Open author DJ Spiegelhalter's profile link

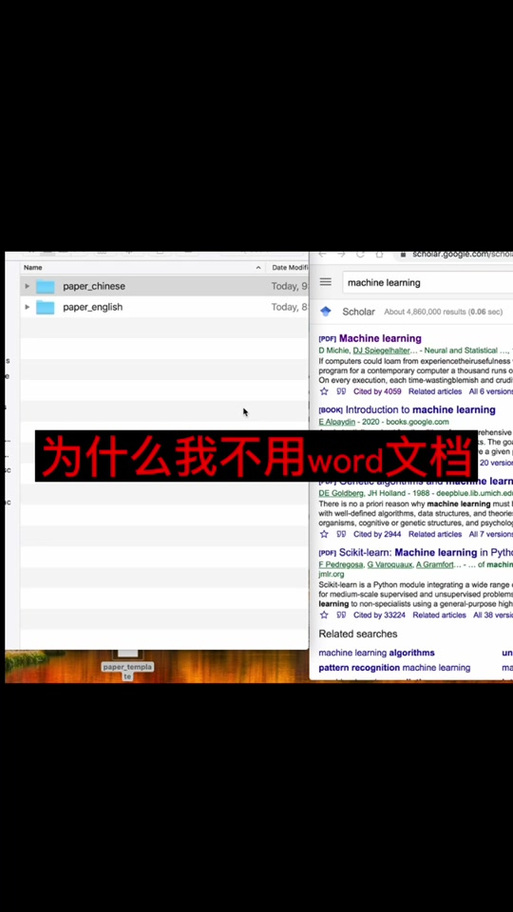(x=382, y=351)
